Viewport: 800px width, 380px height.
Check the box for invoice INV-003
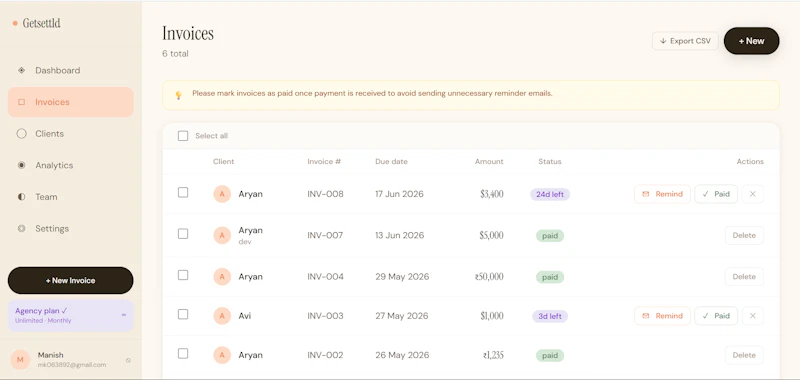click(183, 314)
